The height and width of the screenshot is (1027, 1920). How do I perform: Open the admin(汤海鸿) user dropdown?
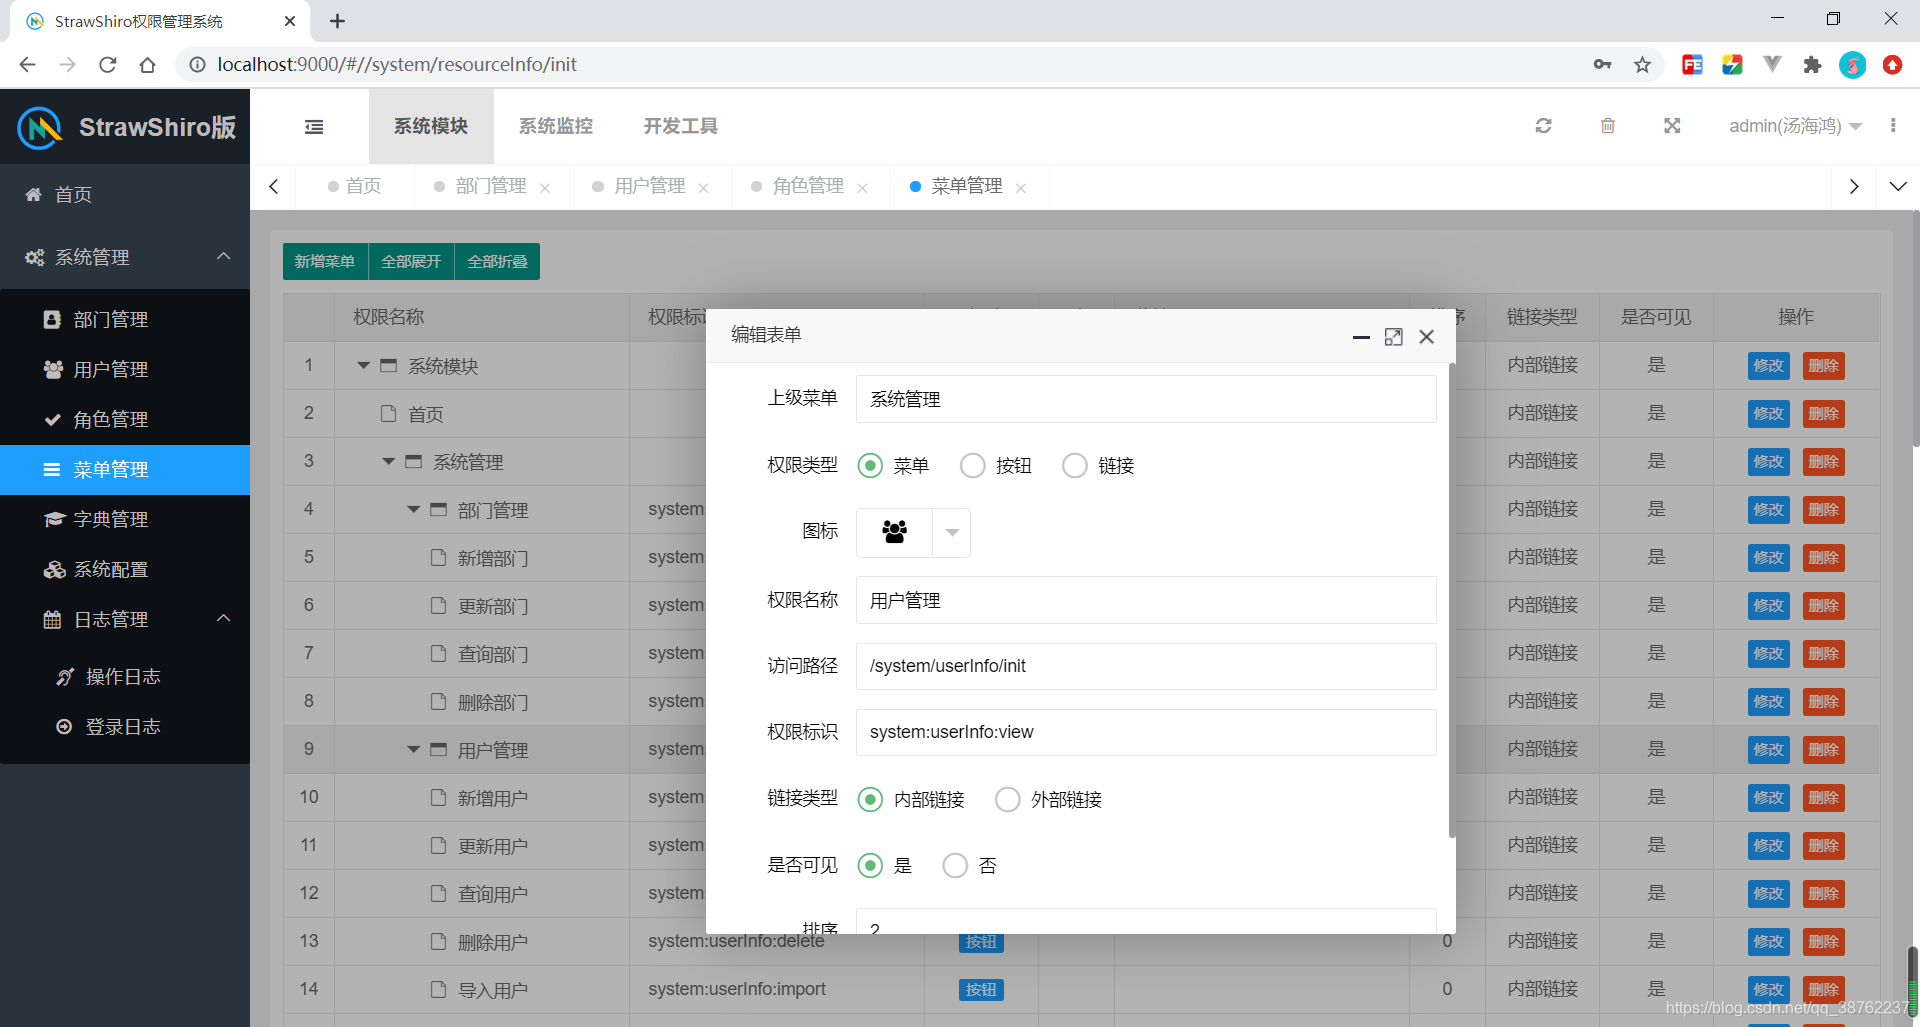coord(1795,126)
